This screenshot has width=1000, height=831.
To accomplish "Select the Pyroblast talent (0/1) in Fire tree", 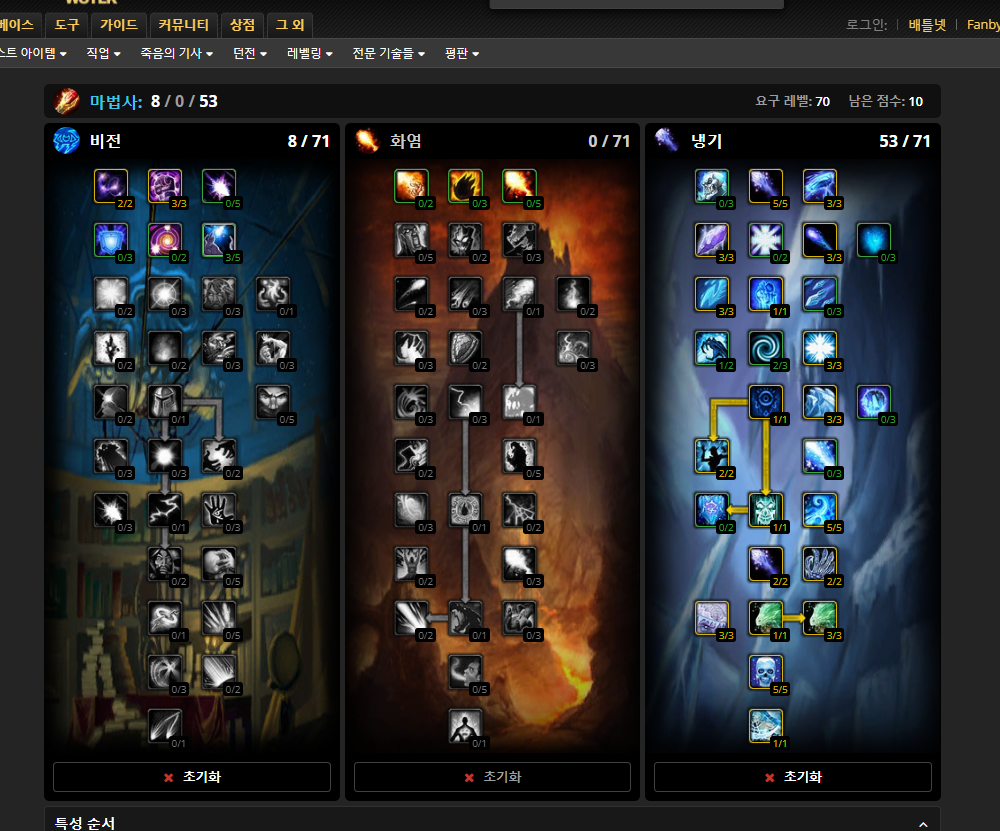I will click(519, 294).
